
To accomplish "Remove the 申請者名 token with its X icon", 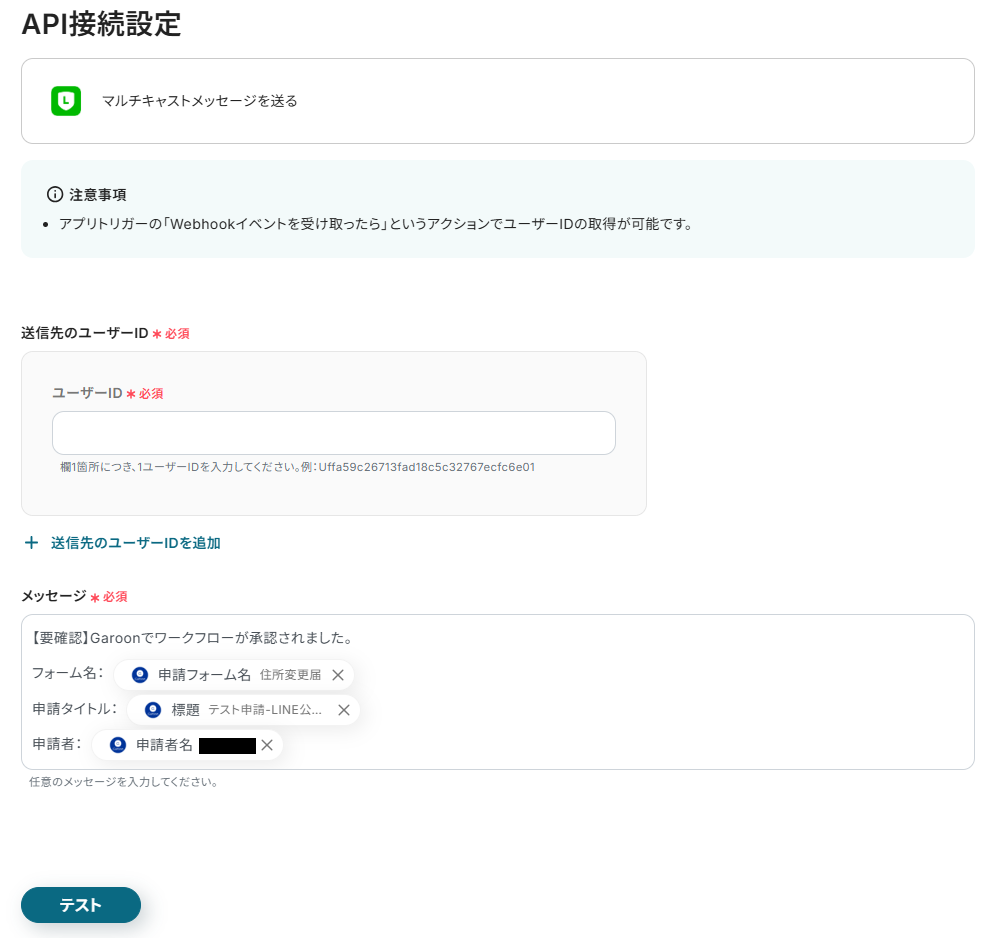I will pos(266,745).
